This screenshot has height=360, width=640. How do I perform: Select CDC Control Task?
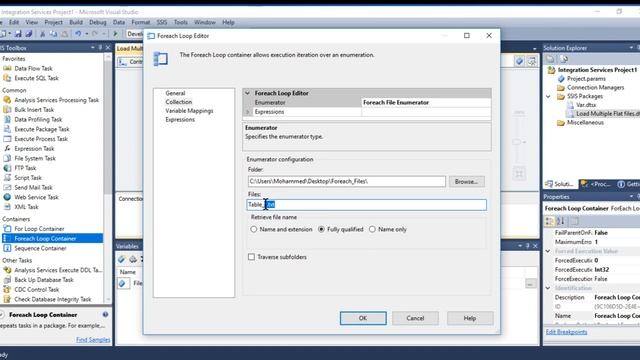point(37,290)
